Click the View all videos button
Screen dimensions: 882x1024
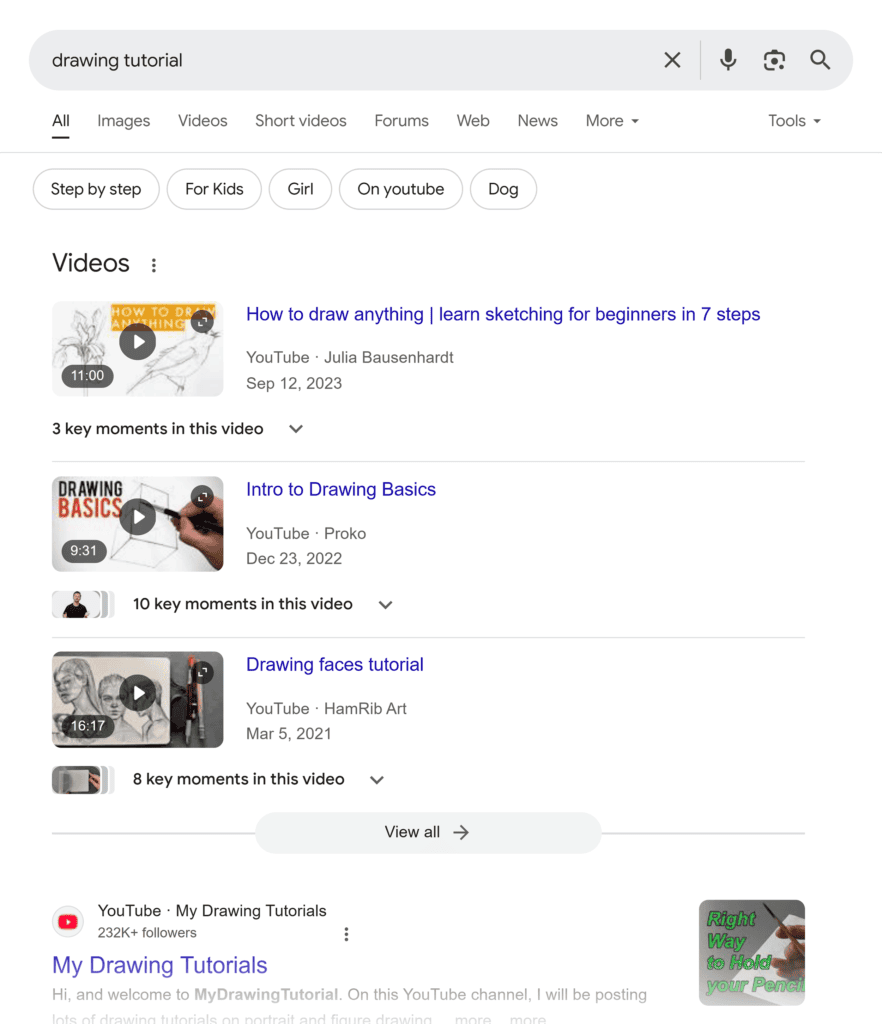click(x=428, y=832)
